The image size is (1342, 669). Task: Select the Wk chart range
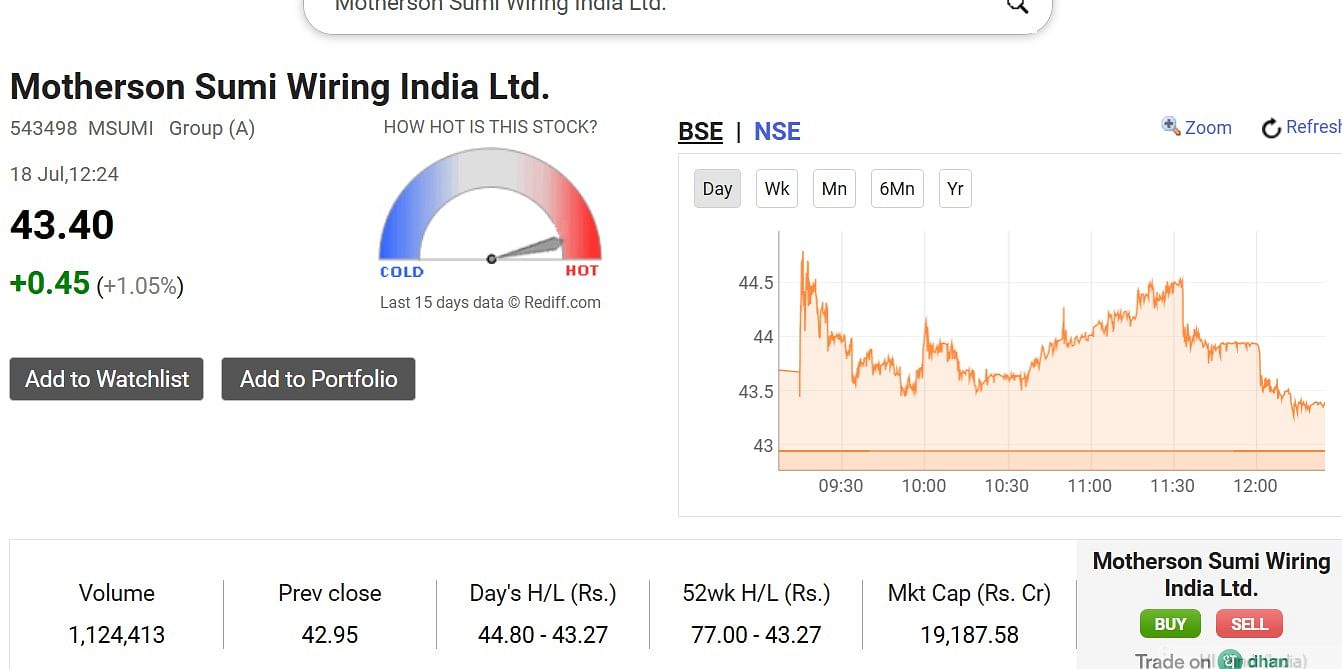[x=777, y=188]
